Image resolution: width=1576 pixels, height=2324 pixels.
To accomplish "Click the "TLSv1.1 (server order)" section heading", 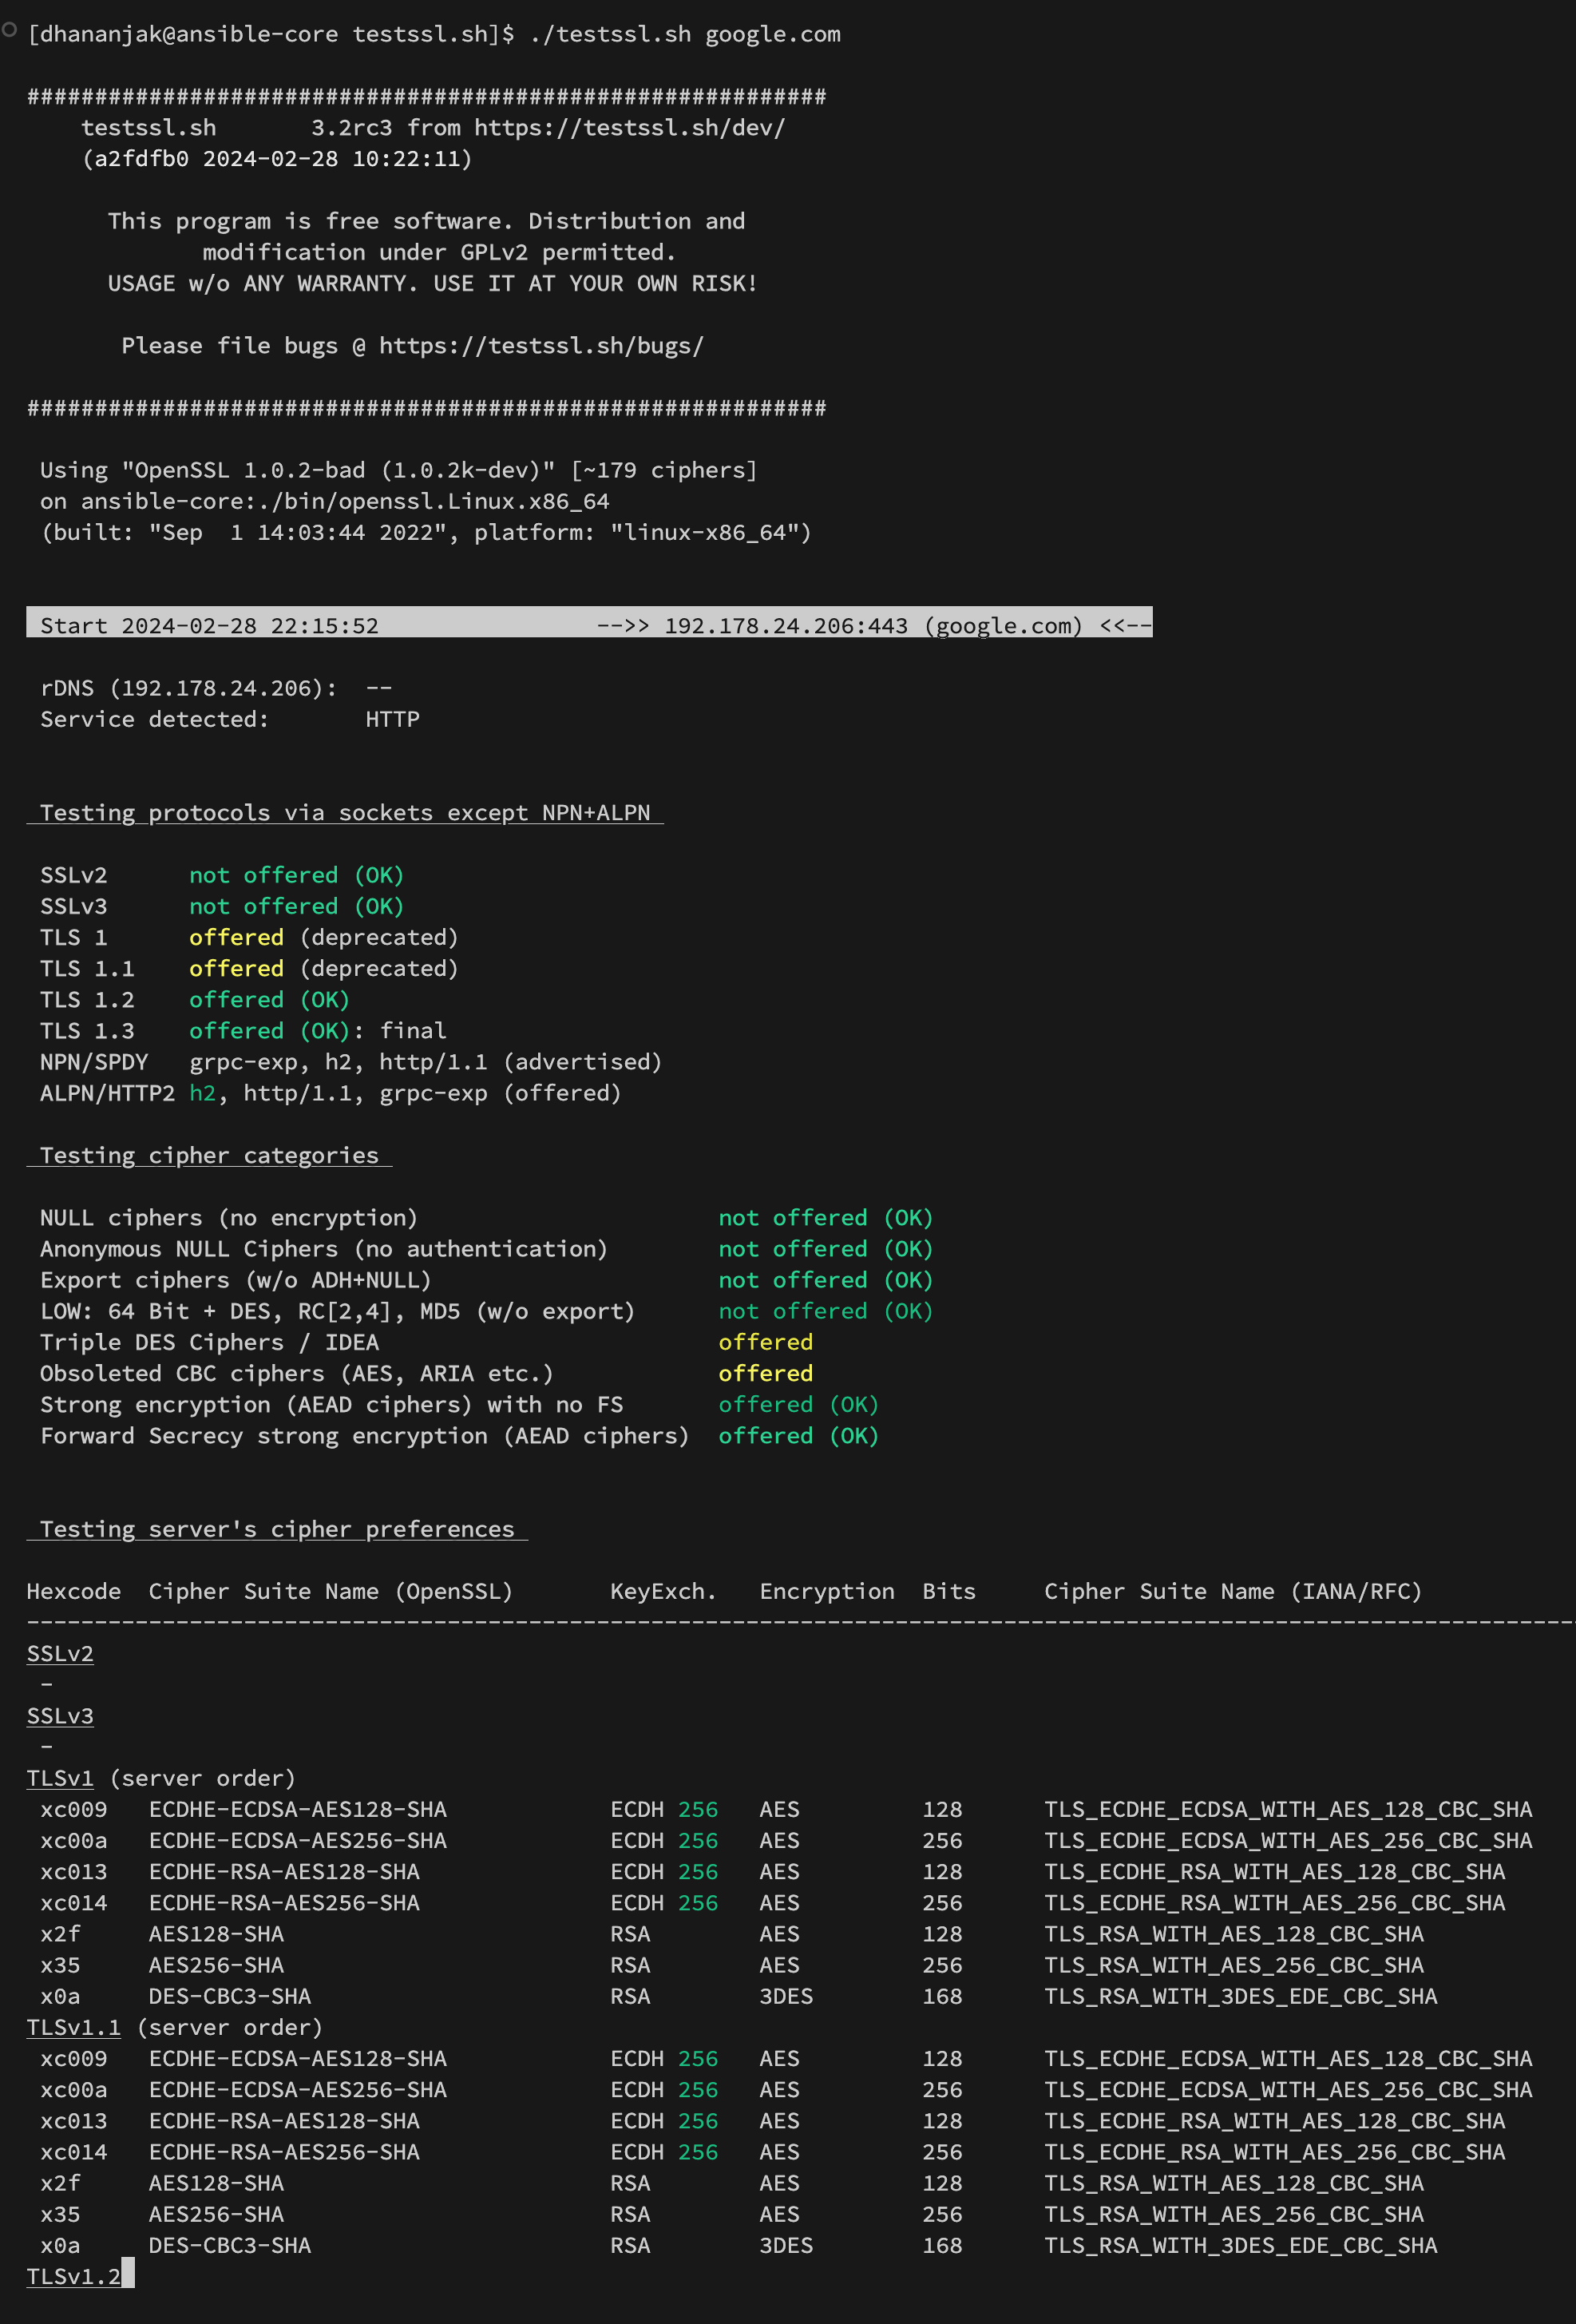I will tap(175, 2027).
